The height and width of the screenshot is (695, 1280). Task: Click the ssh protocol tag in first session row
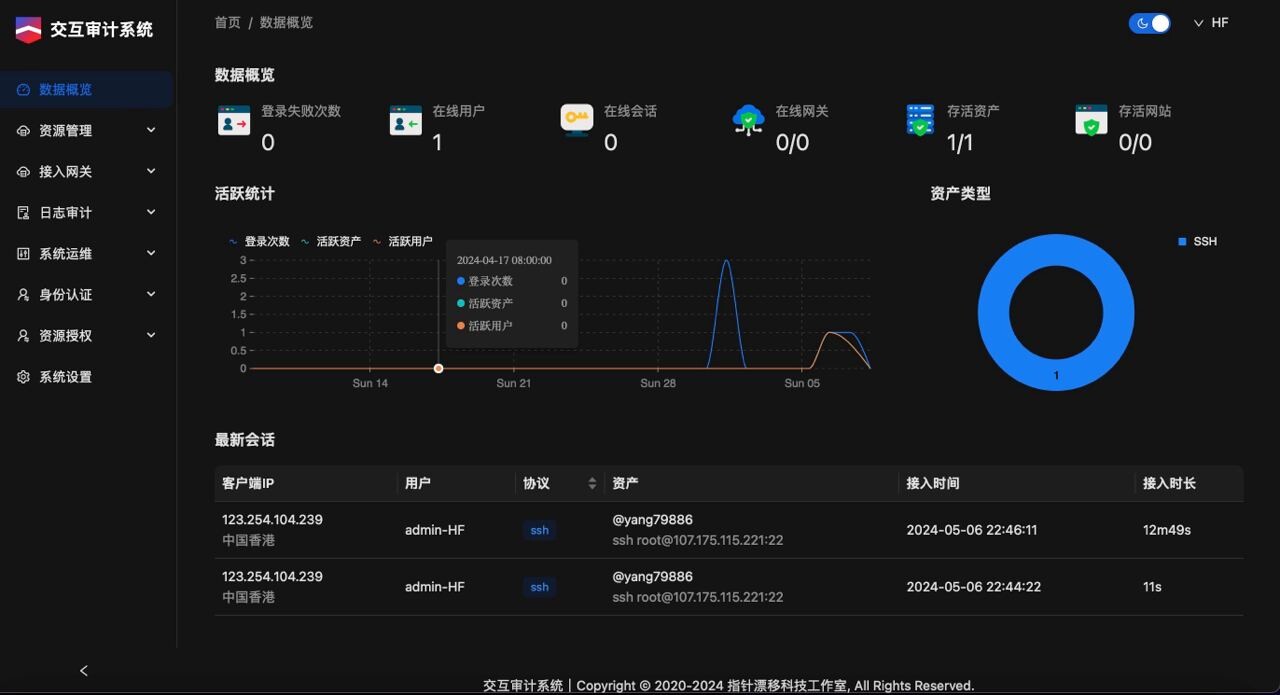539,530
